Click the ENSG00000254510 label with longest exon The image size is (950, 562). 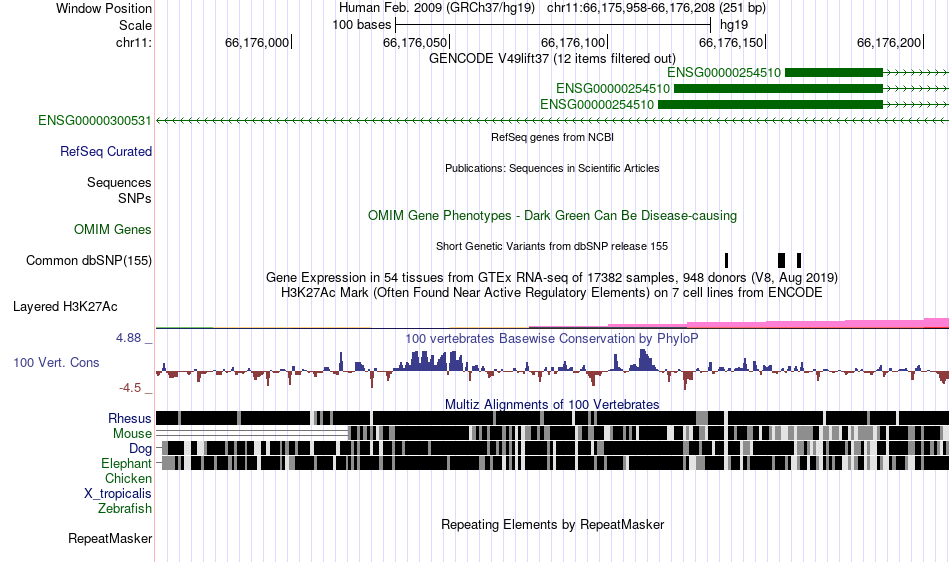coord(597,104)
